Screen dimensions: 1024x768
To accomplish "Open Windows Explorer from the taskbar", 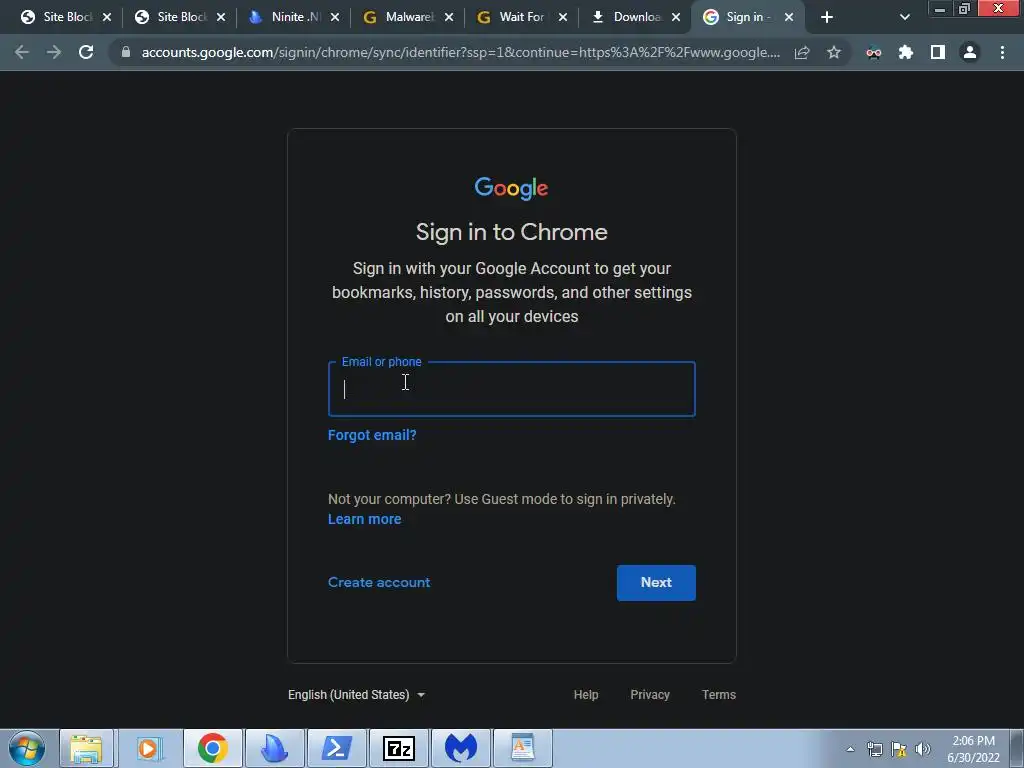I will 86,748.
